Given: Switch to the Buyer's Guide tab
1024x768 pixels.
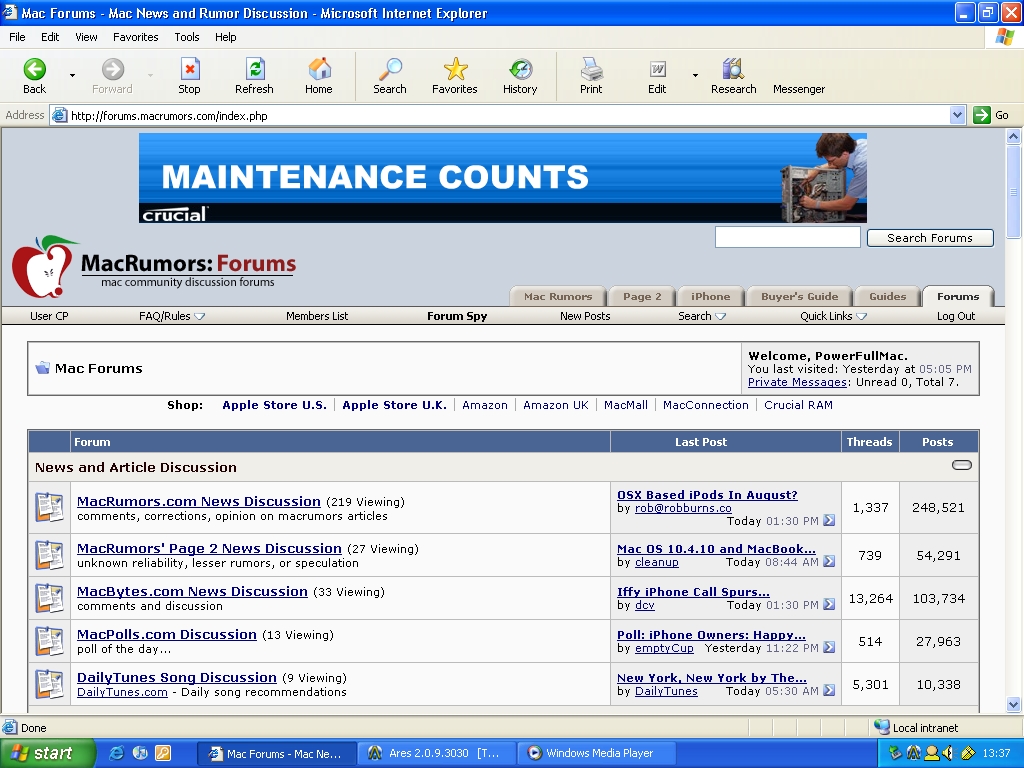Looking at the screenshot, I should [x=799, y=296].
